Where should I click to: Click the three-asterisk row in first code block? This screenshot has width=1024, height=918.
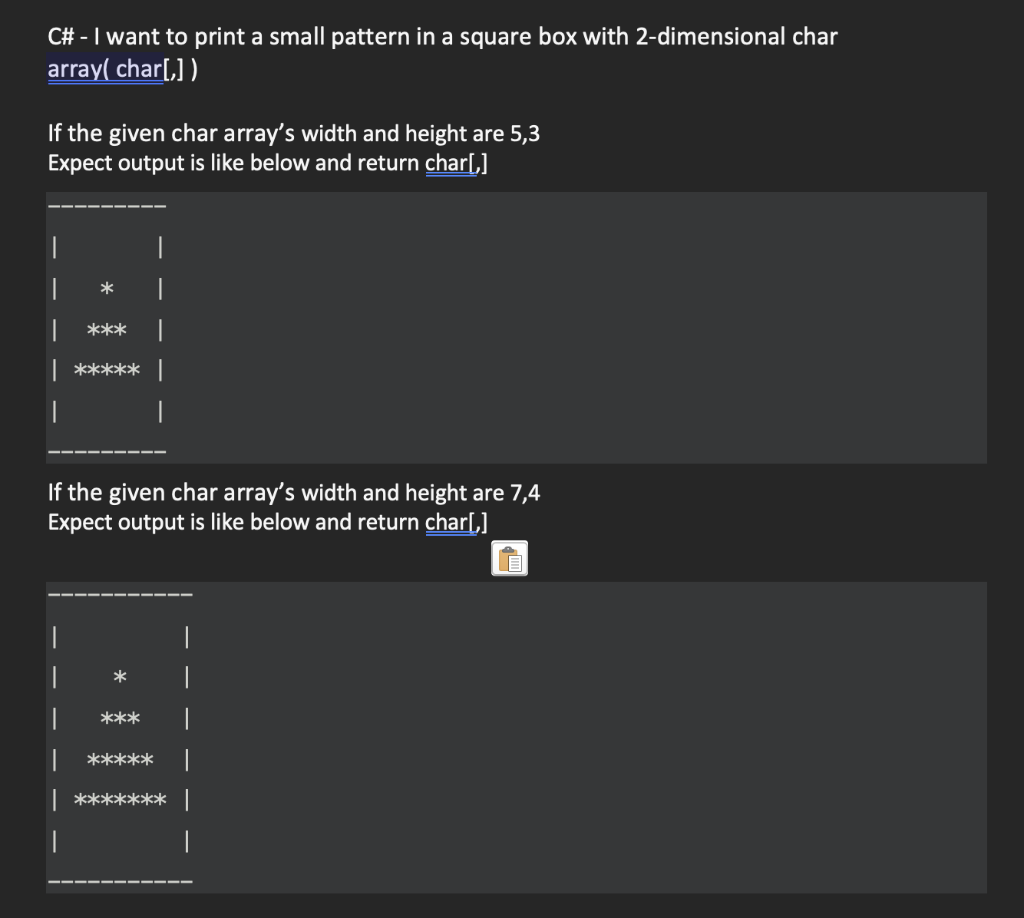click(x=107, y=329)
